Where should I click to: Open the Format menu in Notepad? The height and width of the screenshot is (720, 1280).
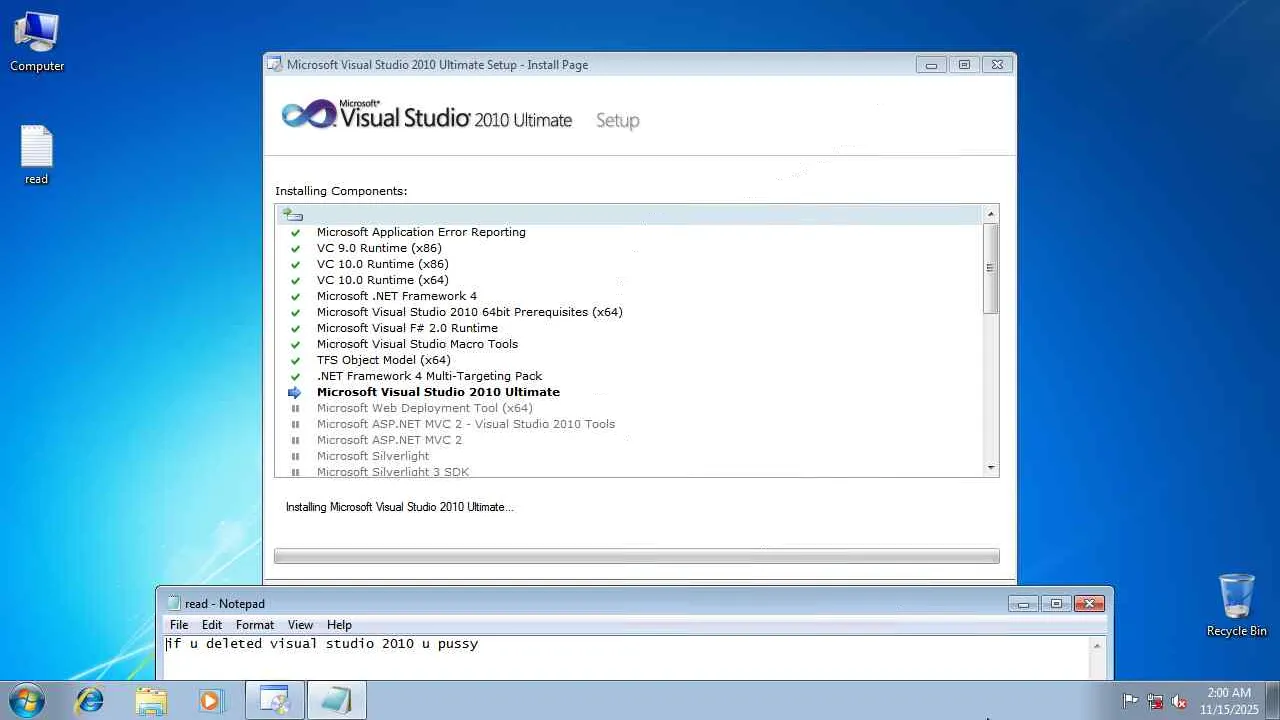pos(255,625)
